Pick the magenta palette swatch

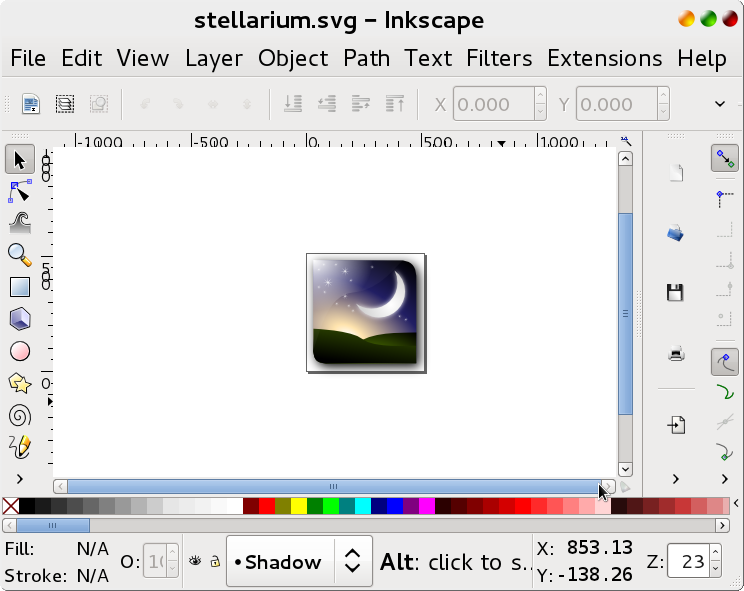coord(427,506)
